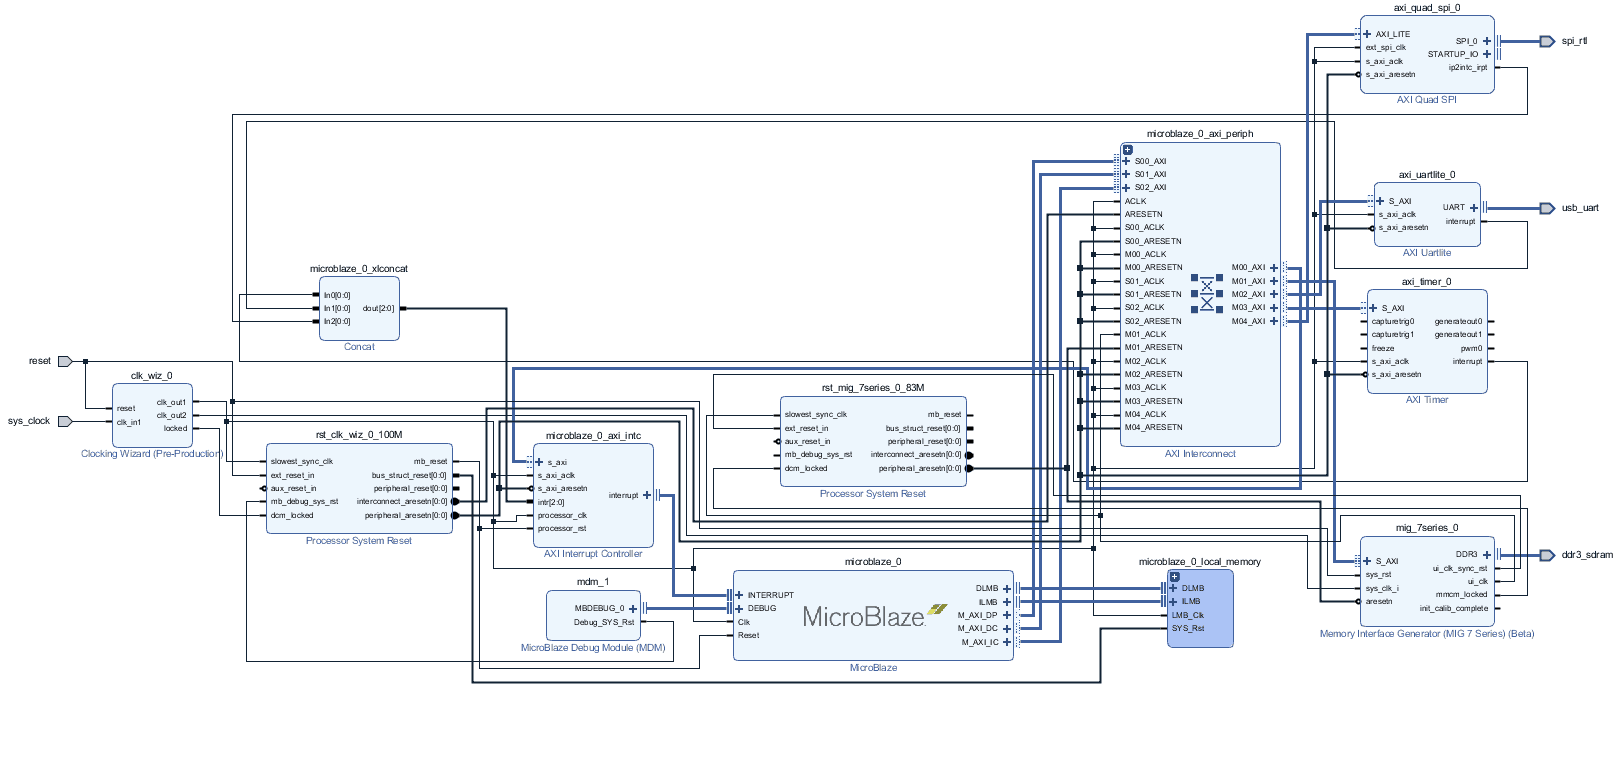Expand the microblaze_0_local_memory hierarchy icon
Screen dimensions: 1618x759
pos(1174,577)
